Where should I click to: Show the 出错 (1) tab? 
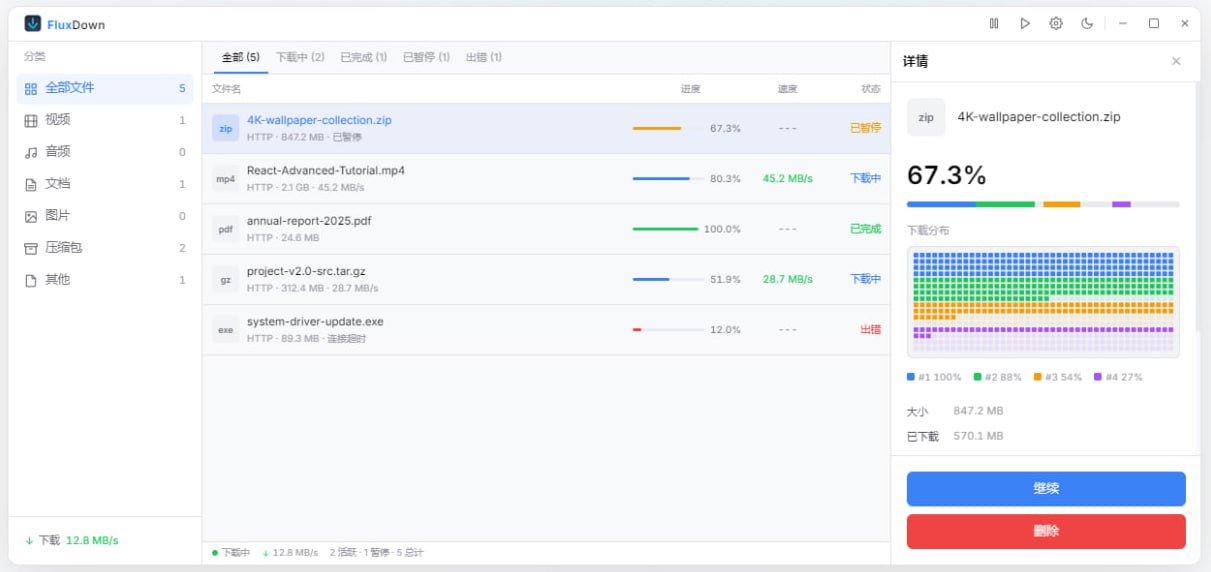484,57
